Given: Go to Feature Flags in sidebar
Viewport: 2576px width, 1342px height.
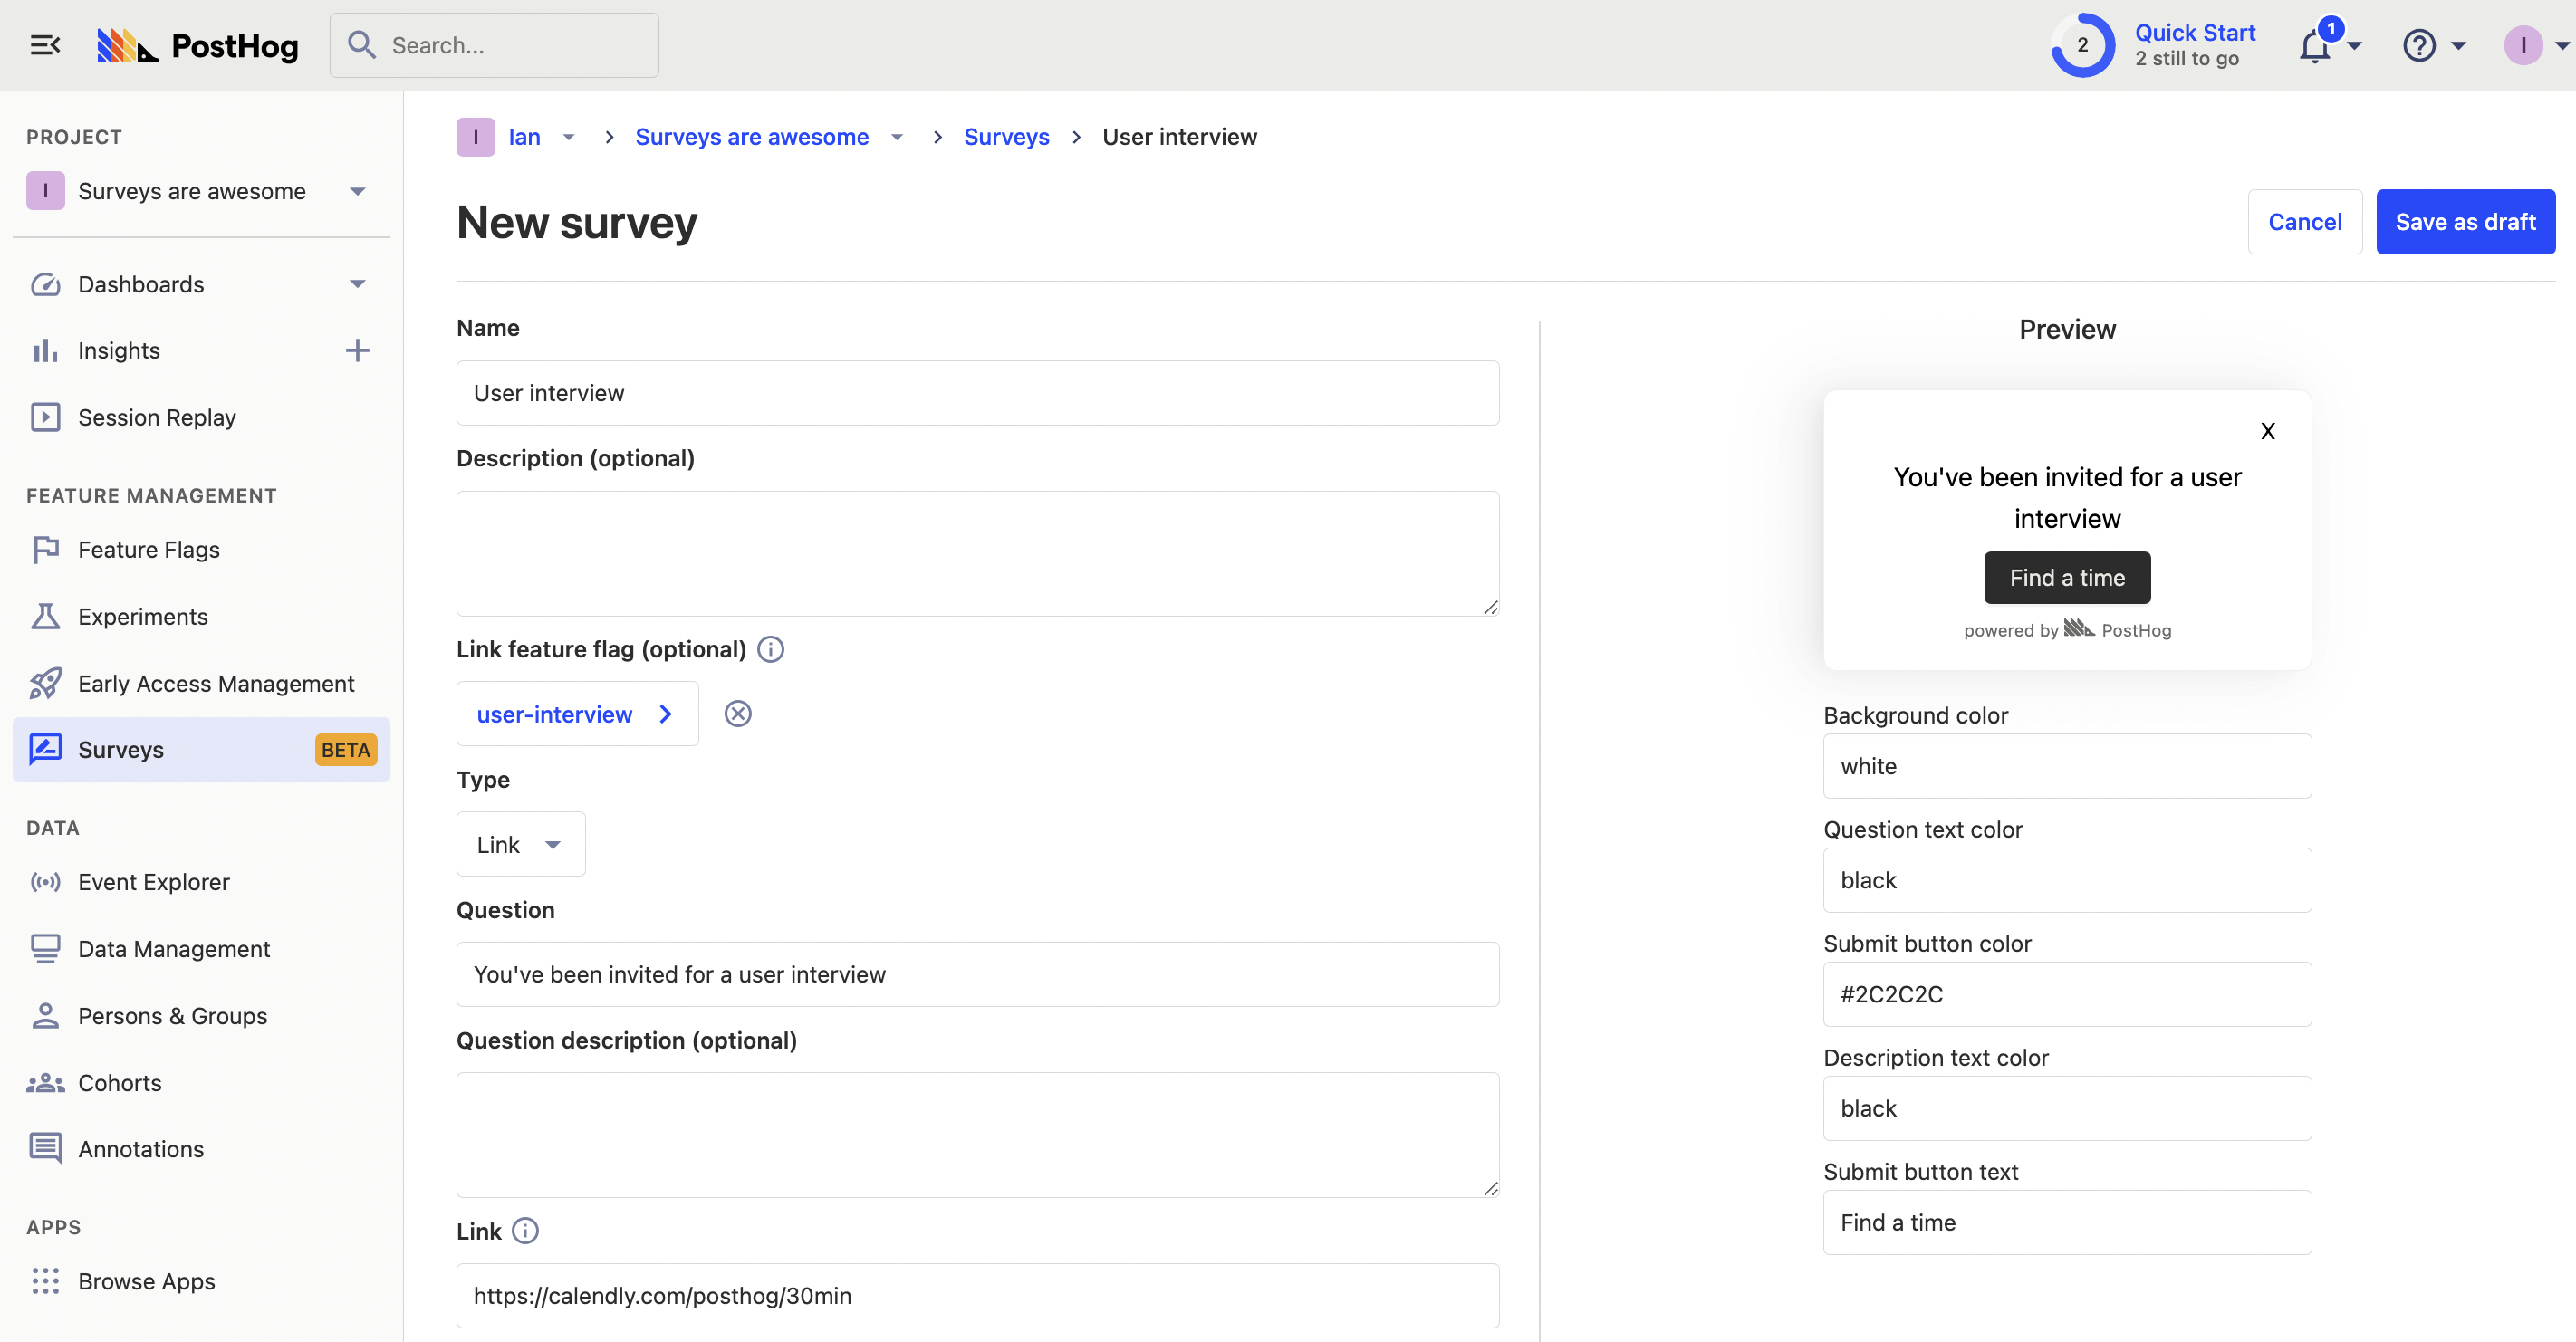Looking at the screenshot, I should [149, 550].
